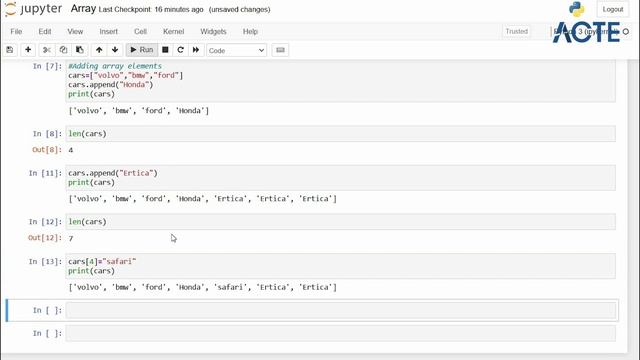The height and width of the screenshot is (360, 640).
Task: Insert a cell below with plus icon
Action: coord(28,50)
